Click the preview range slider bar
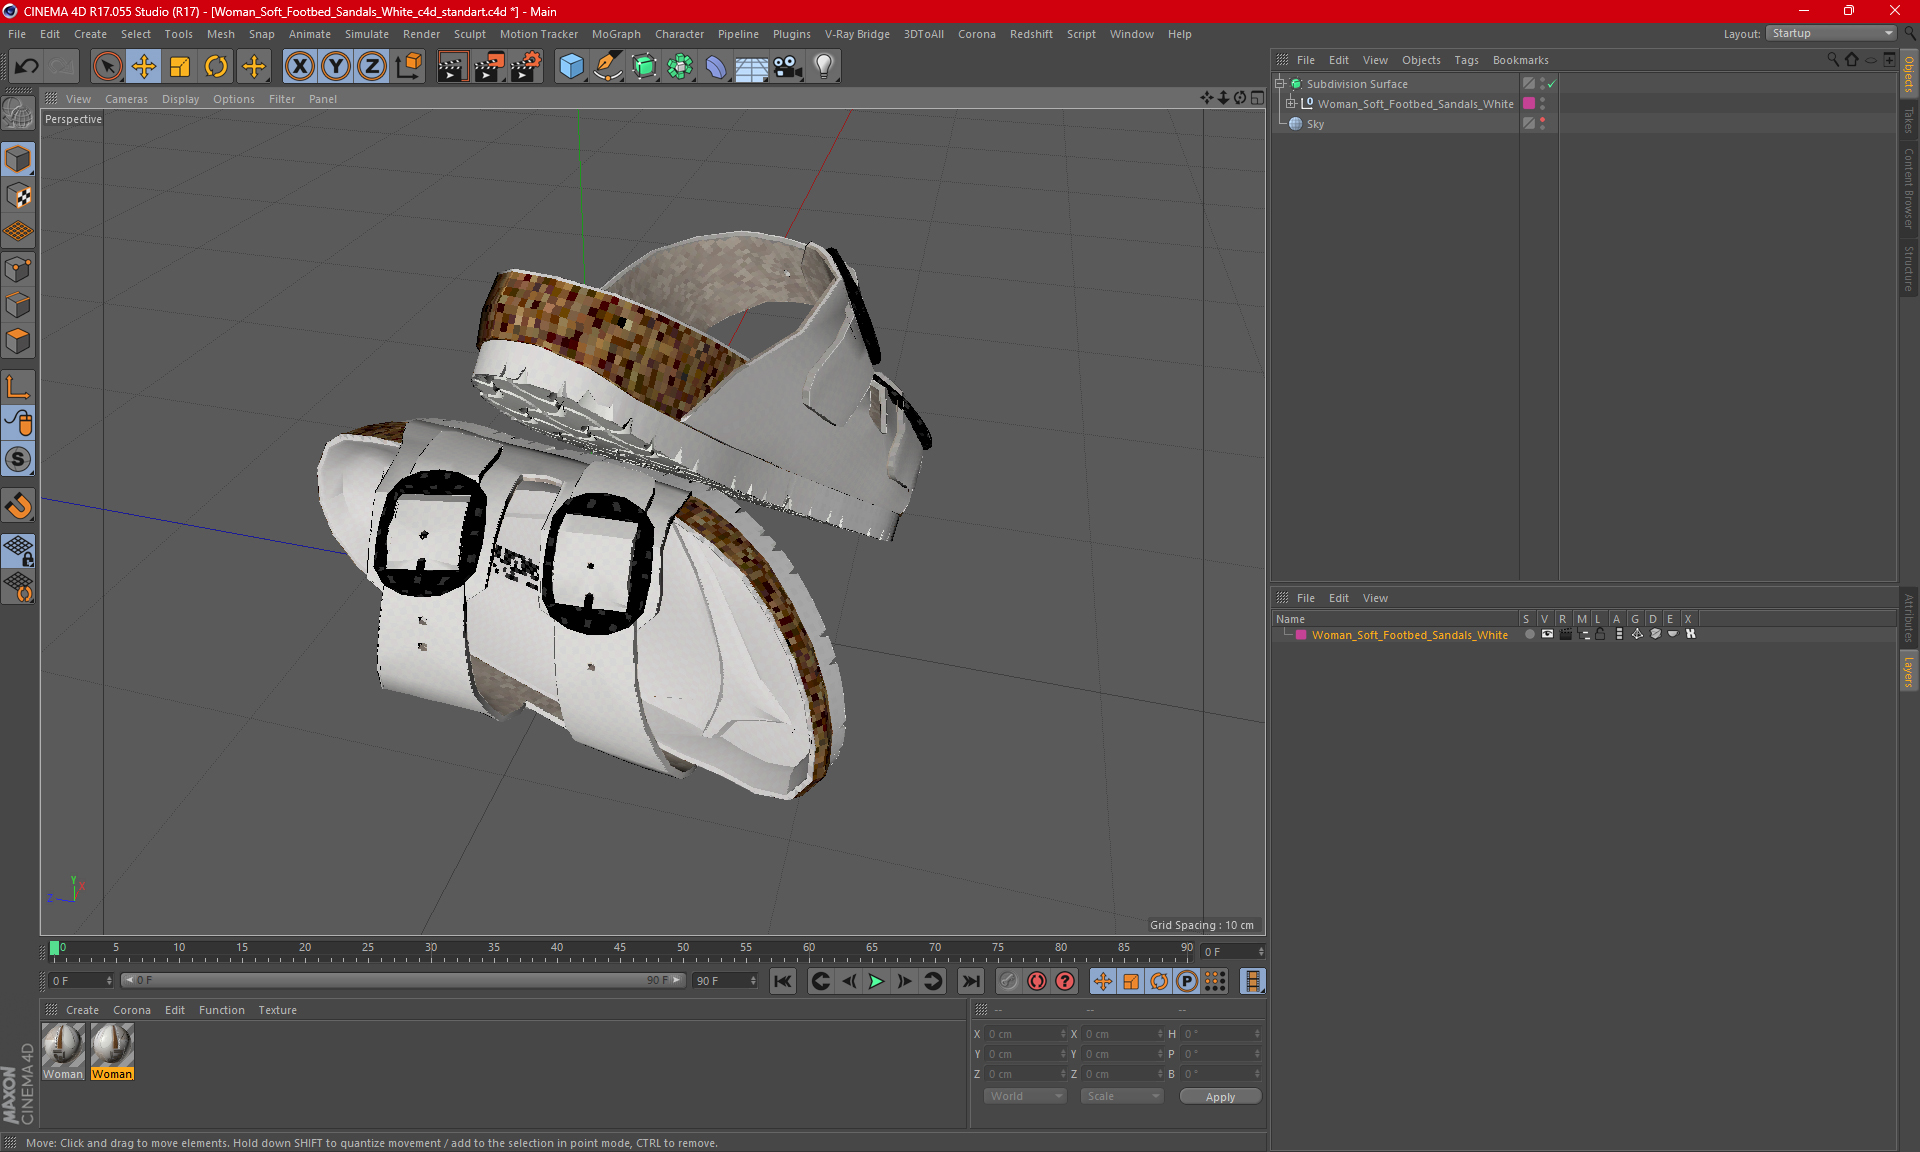The width and height of the screenshot is (1920, 1152). [x=404, y=980]
